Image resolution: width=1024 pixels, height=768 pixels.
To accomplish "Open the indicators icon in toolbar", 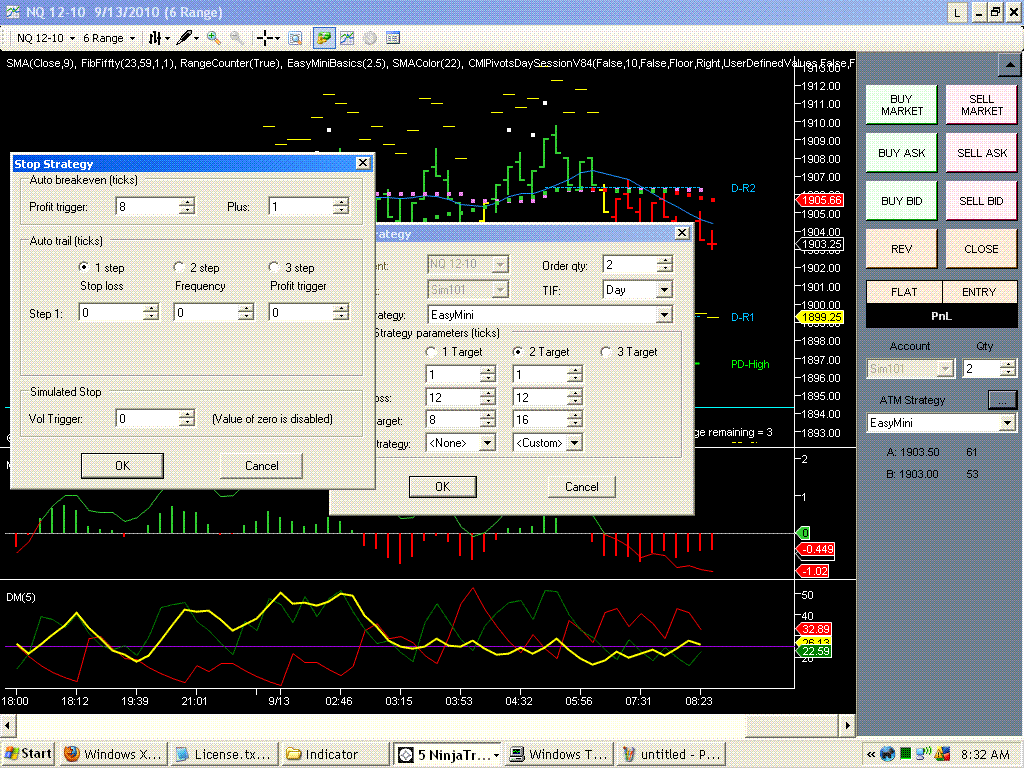I will pyautogui.click(x=347, y=38).
